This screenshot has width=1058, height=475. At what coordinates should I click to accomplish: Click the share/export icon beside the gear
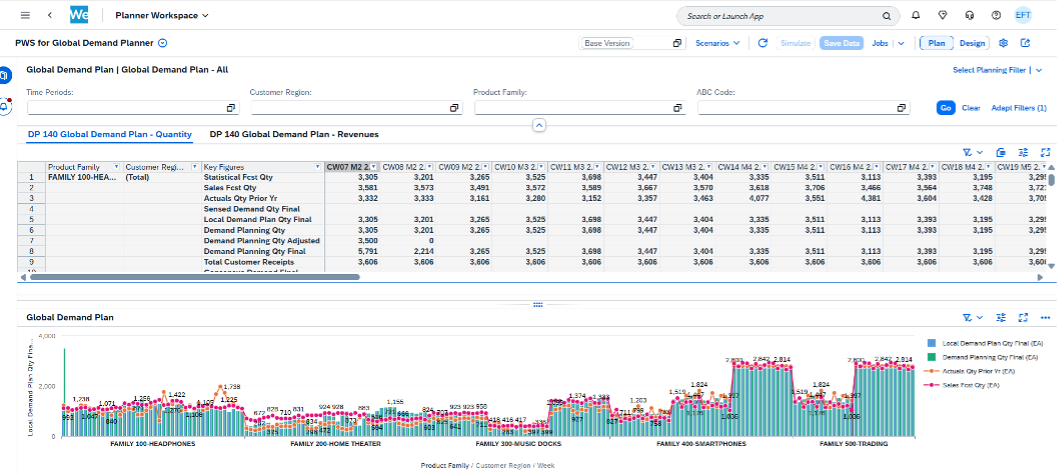1025,43
